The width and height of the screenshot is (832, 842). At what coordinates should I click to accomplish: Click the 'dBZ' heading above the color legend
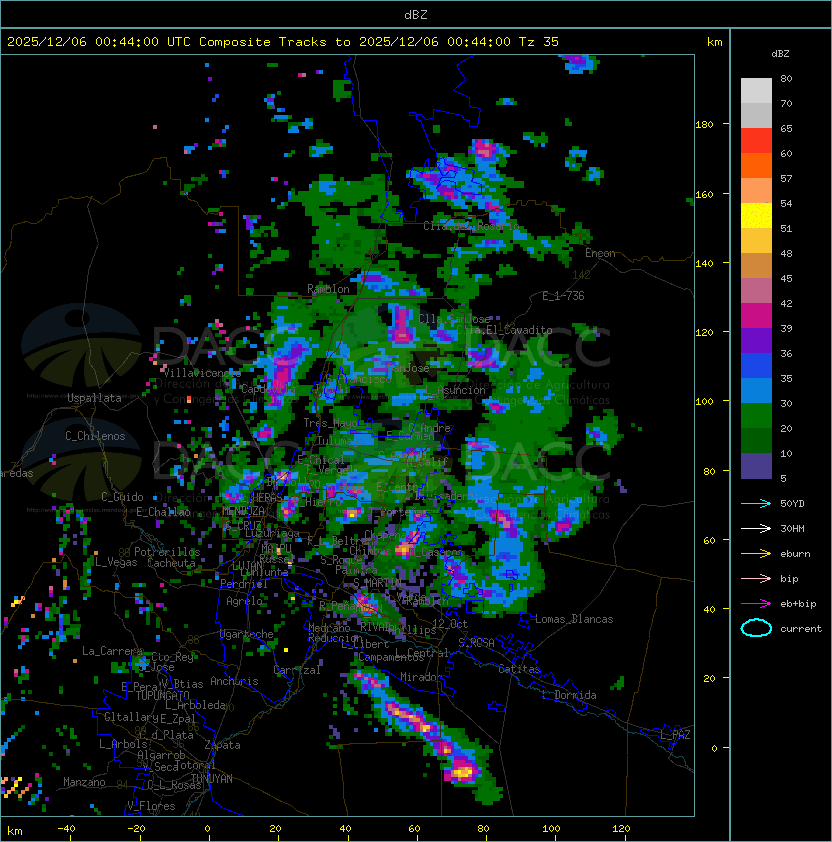pyautogui.click(x=780, y=54)
